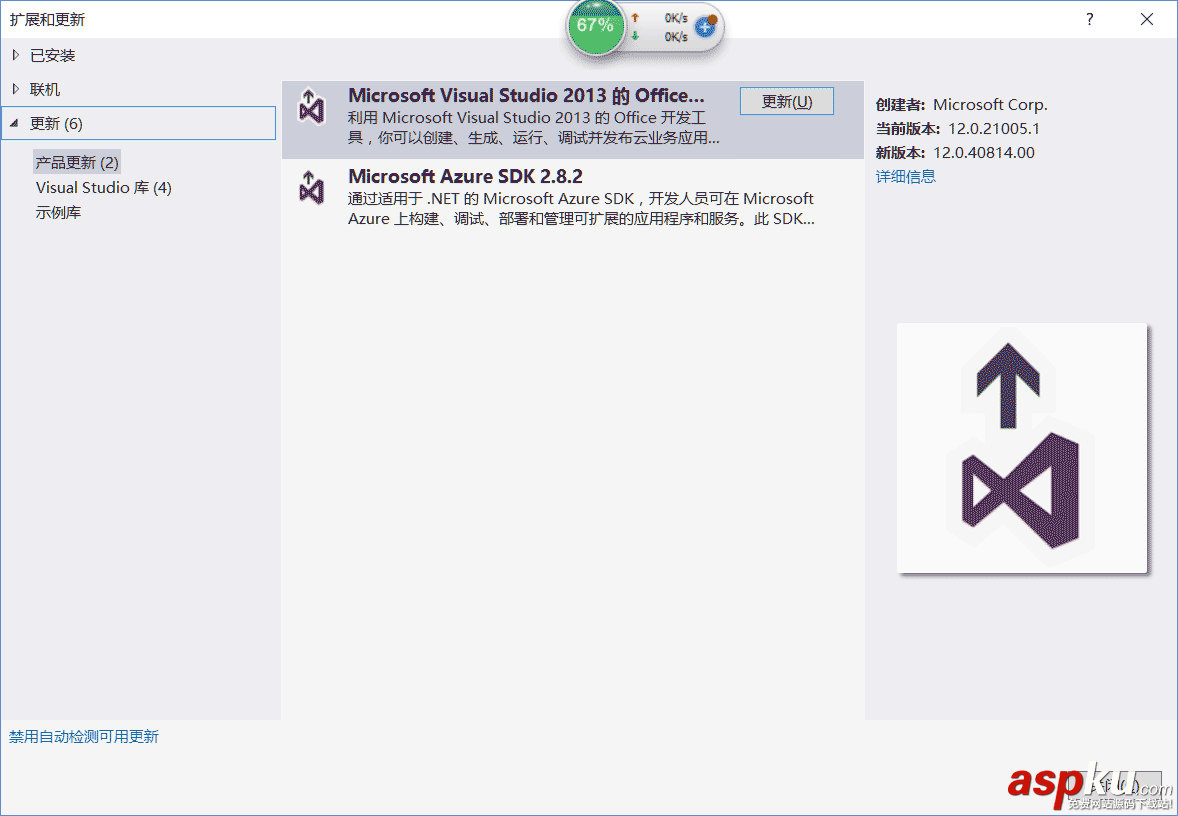
Task: Click the orange upload arrow icon
Action: pyautogui.click(x=633, y=17)
